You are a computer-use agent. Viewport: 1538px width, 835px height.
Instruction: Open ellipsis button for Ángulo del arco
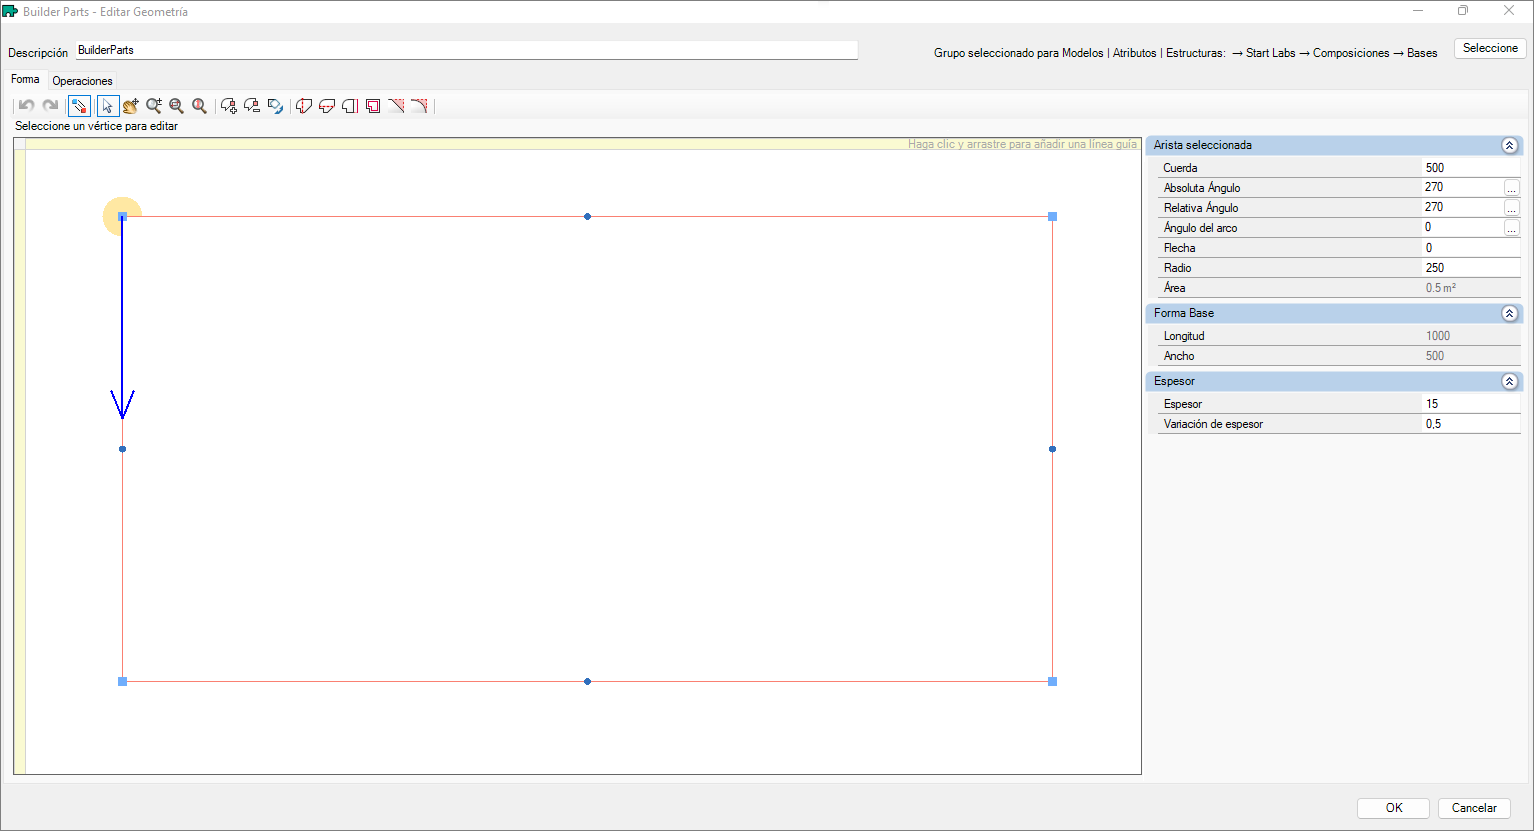click(1512, 228)
